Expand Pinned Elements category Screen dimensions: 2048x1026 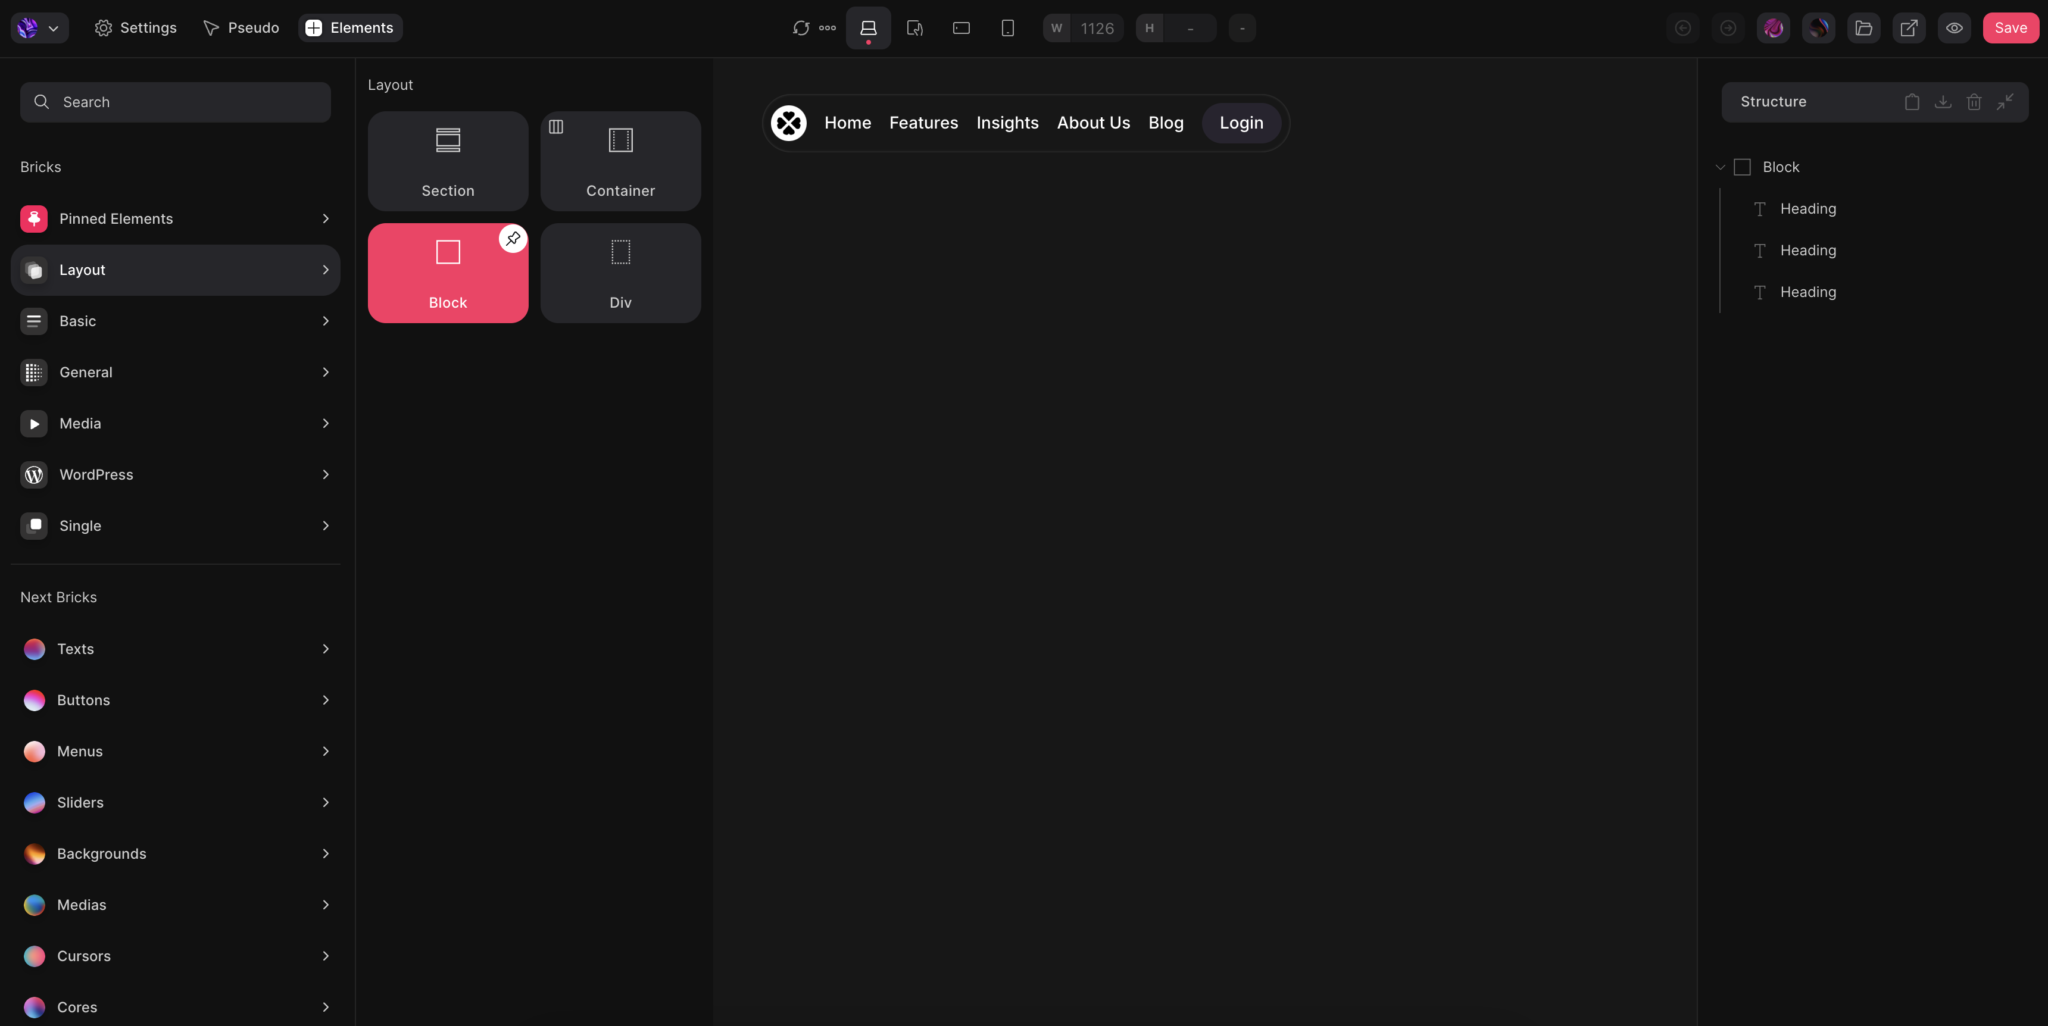click(175, 219)
